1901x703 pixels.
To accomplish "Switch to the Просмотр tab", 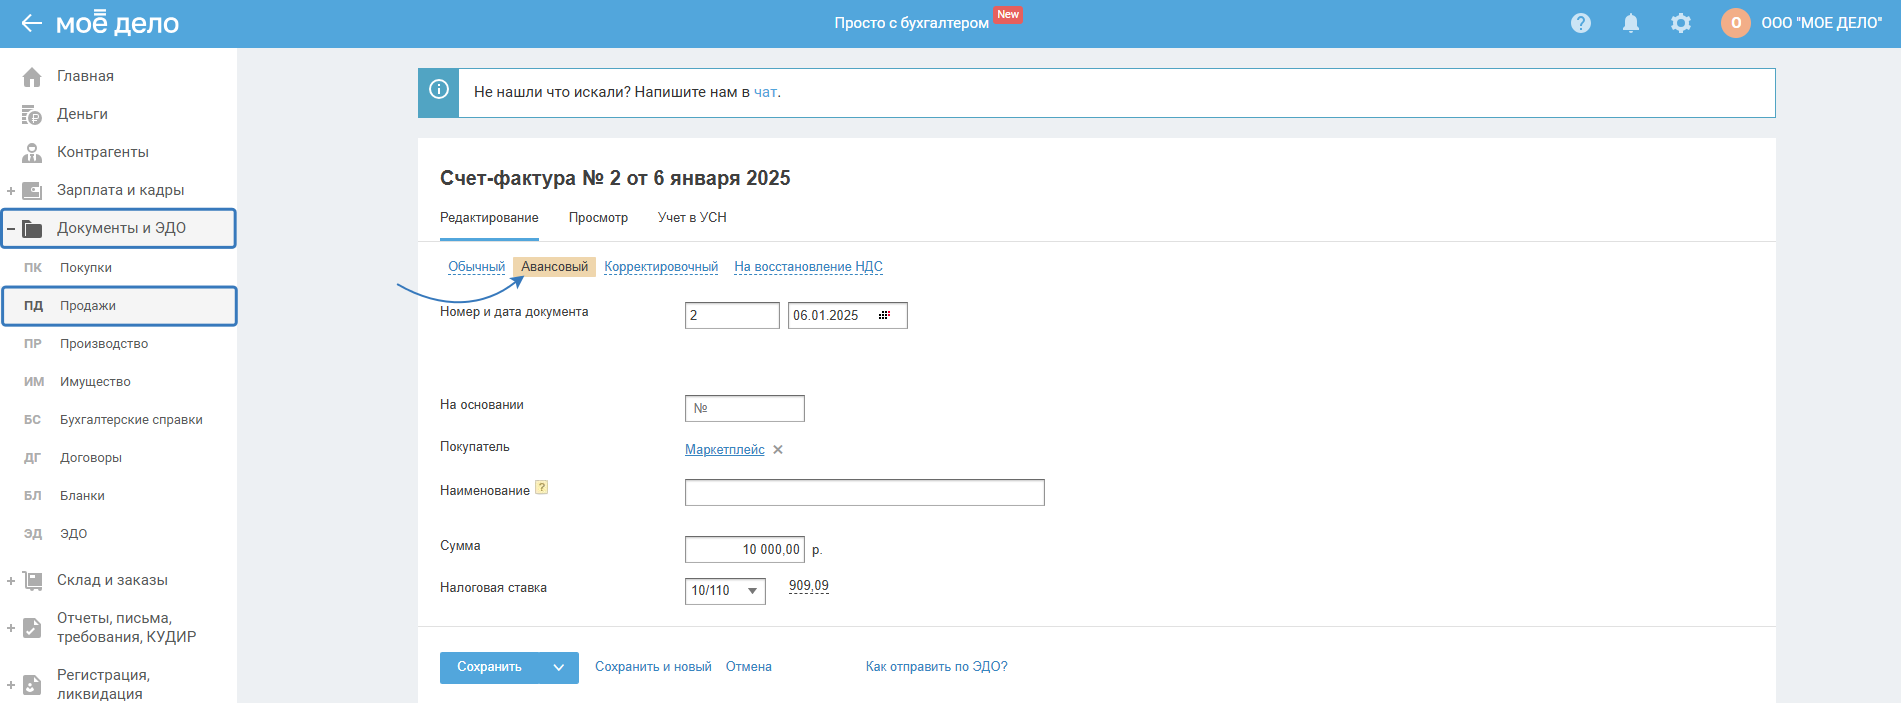I will click(598, 218).
